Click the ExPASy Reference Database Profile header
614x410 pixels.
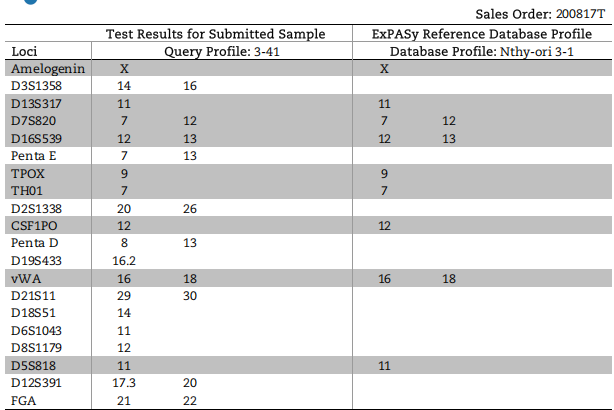click(x=482, y=34)
